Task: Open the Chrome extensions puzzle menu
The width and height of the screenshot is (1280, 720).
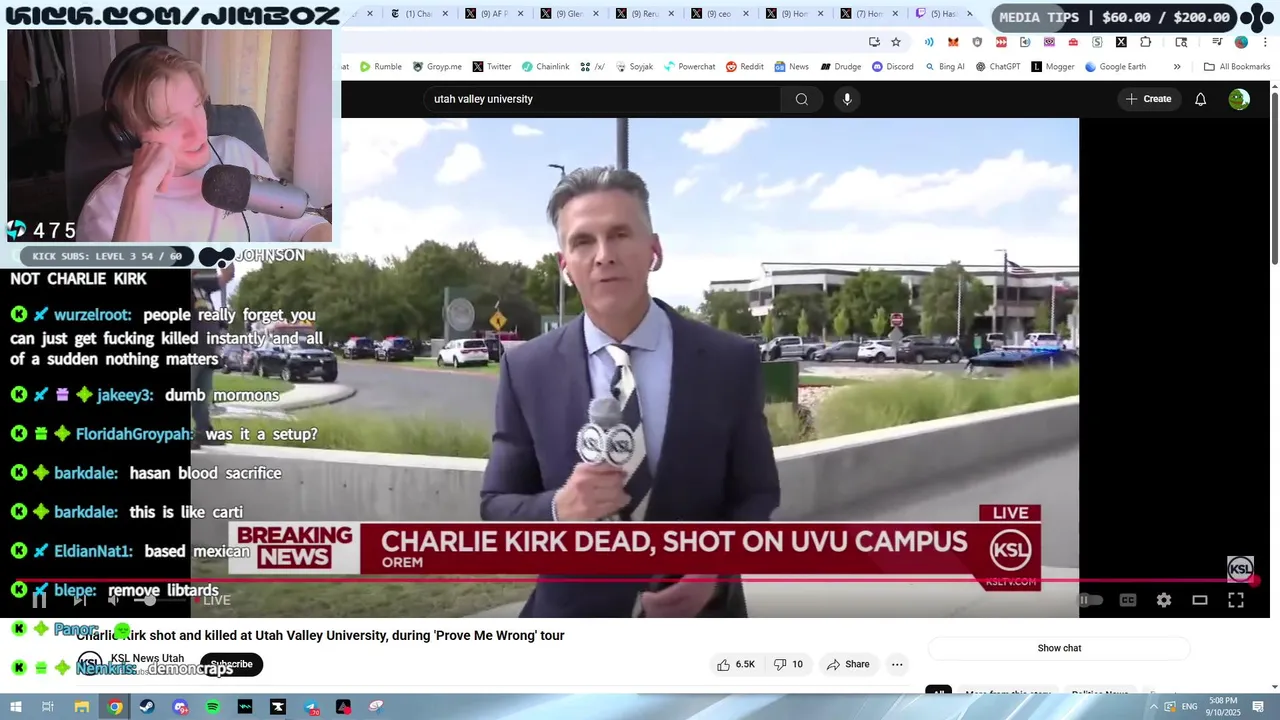Action: 1145,42
